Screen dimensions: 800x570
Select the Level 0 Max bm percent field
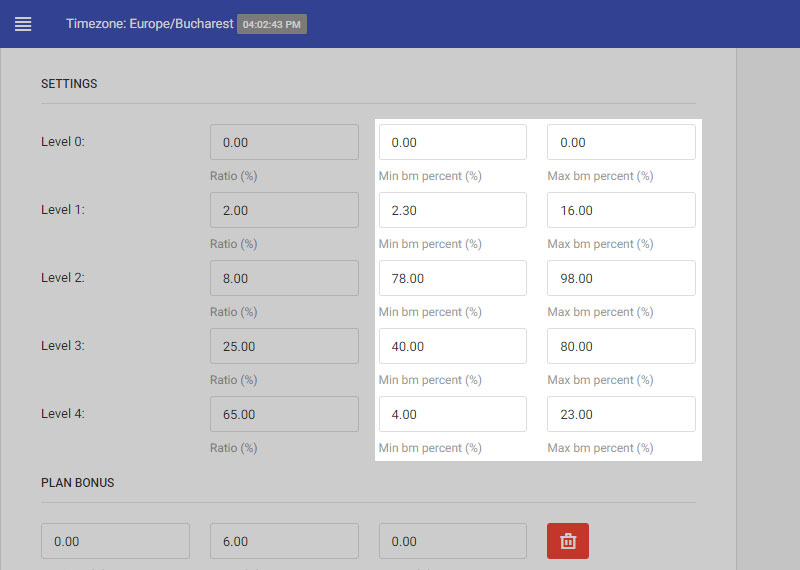[621, 142]
